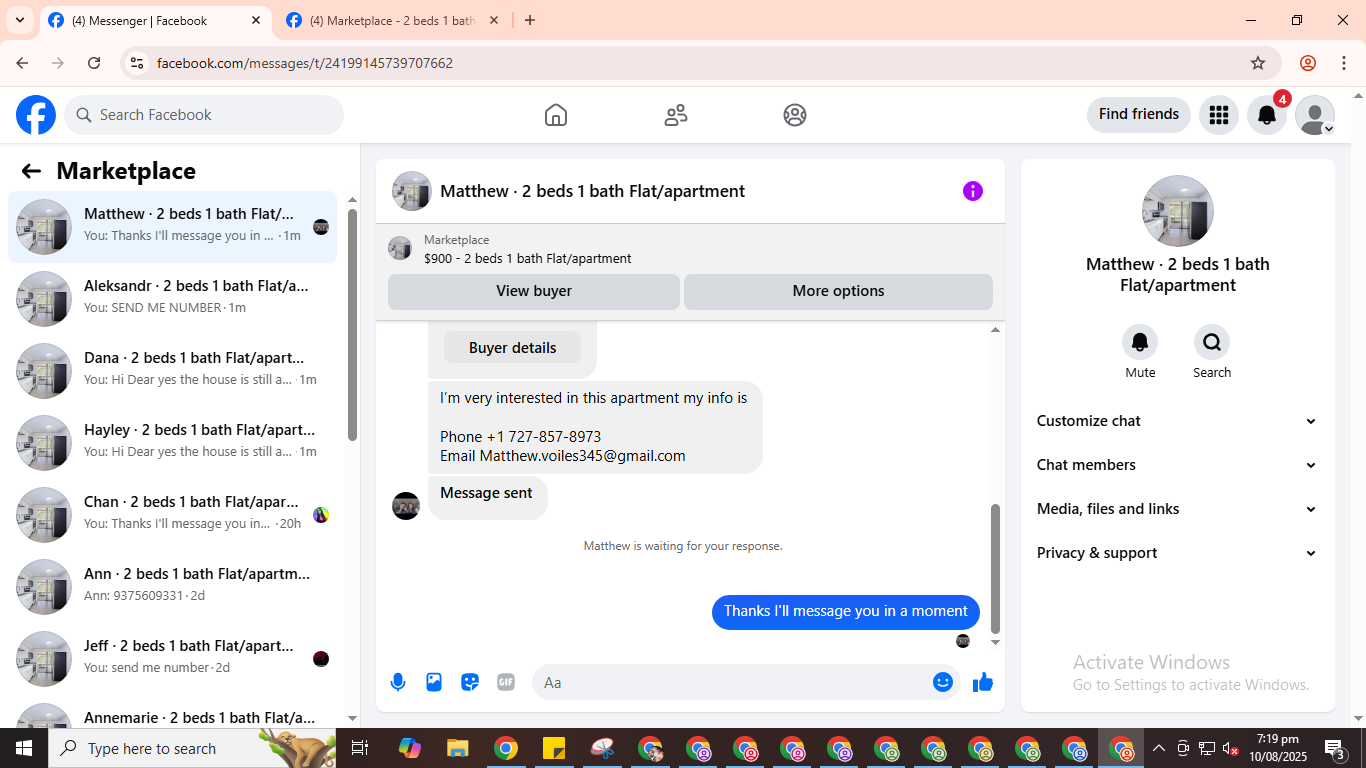Open the emoji picker smiley icon
The width and height of the screenshot is (1366, 768).
click(x=943, y=682)
